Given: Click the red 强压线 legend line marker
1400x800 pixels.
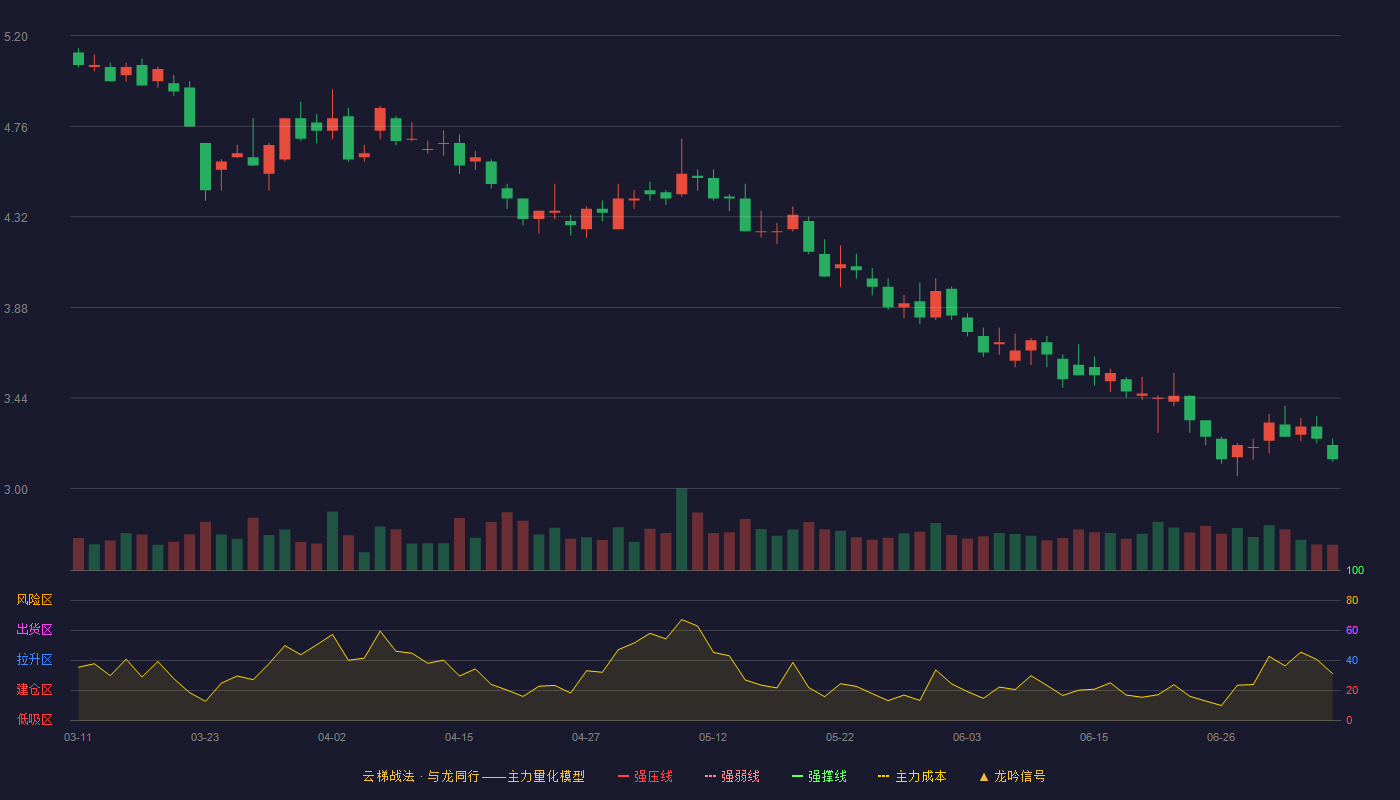Looking at the screenshot, I should click(623, 776).
